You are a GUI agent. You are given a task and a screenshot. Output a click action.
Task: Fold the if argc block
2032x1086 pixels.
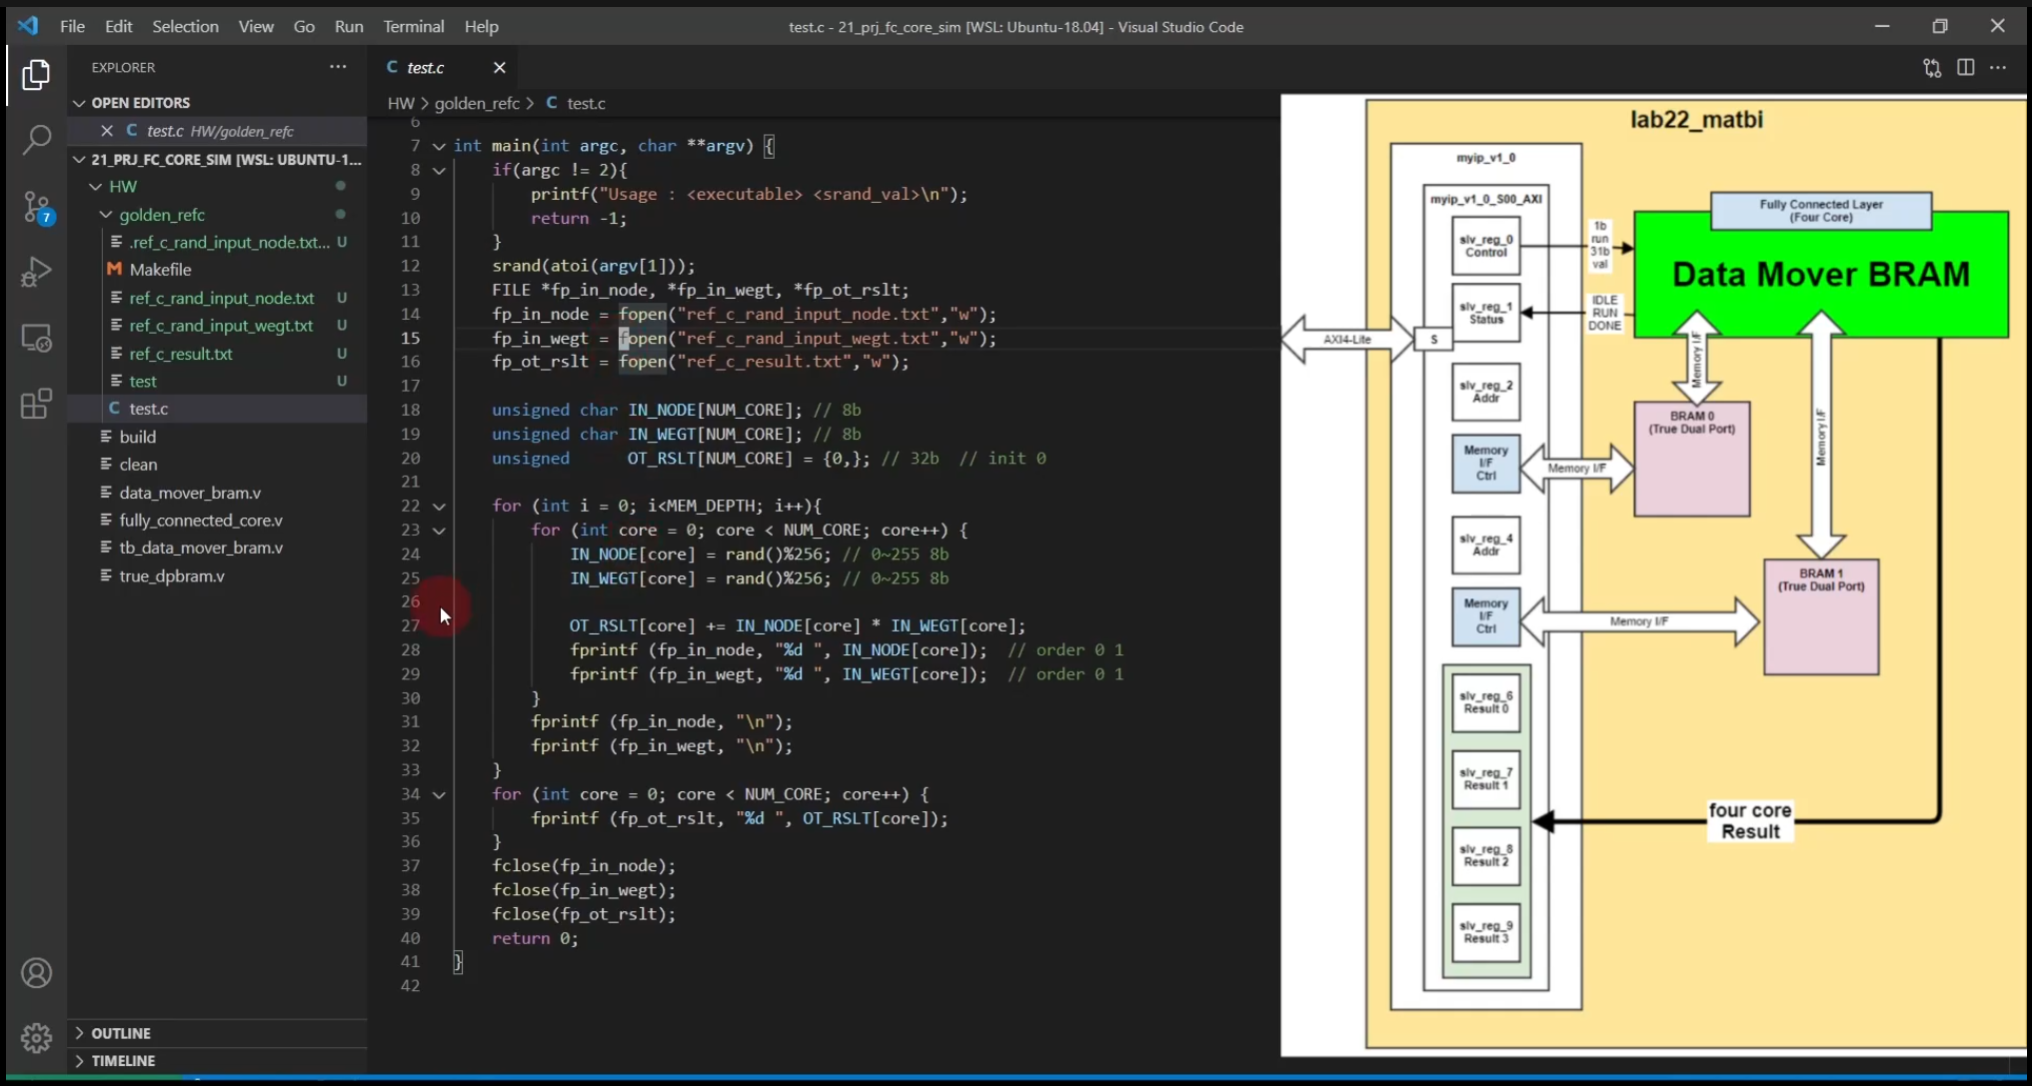(439, 170)
